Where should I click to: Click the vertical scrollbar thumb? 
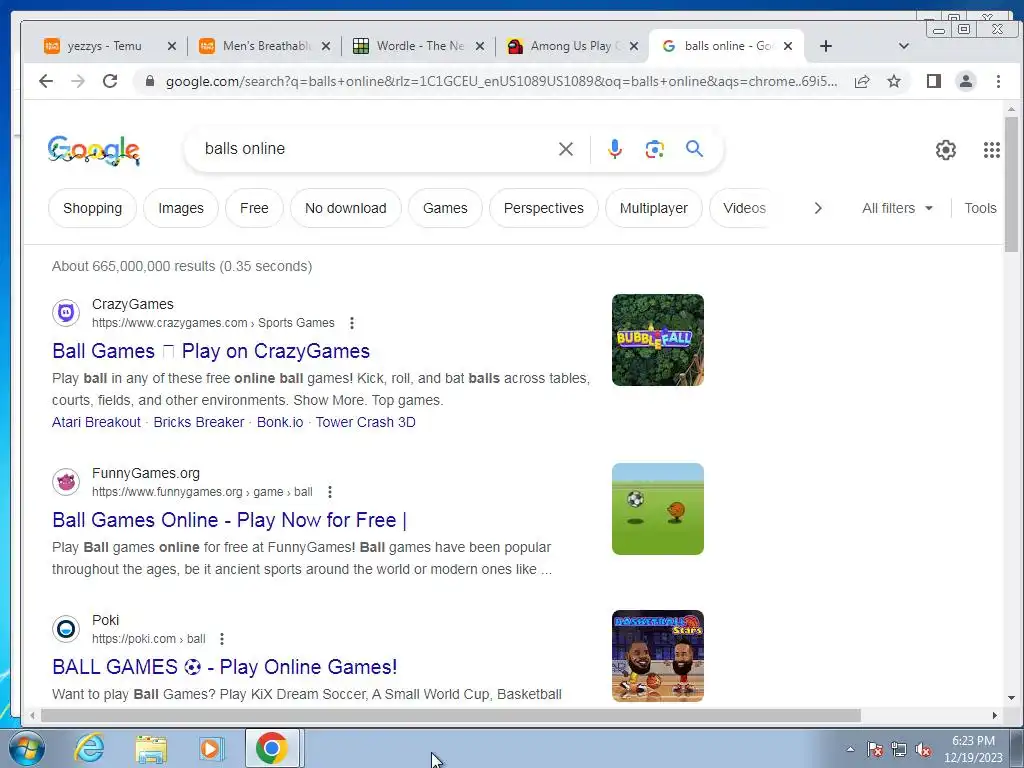1011,184
